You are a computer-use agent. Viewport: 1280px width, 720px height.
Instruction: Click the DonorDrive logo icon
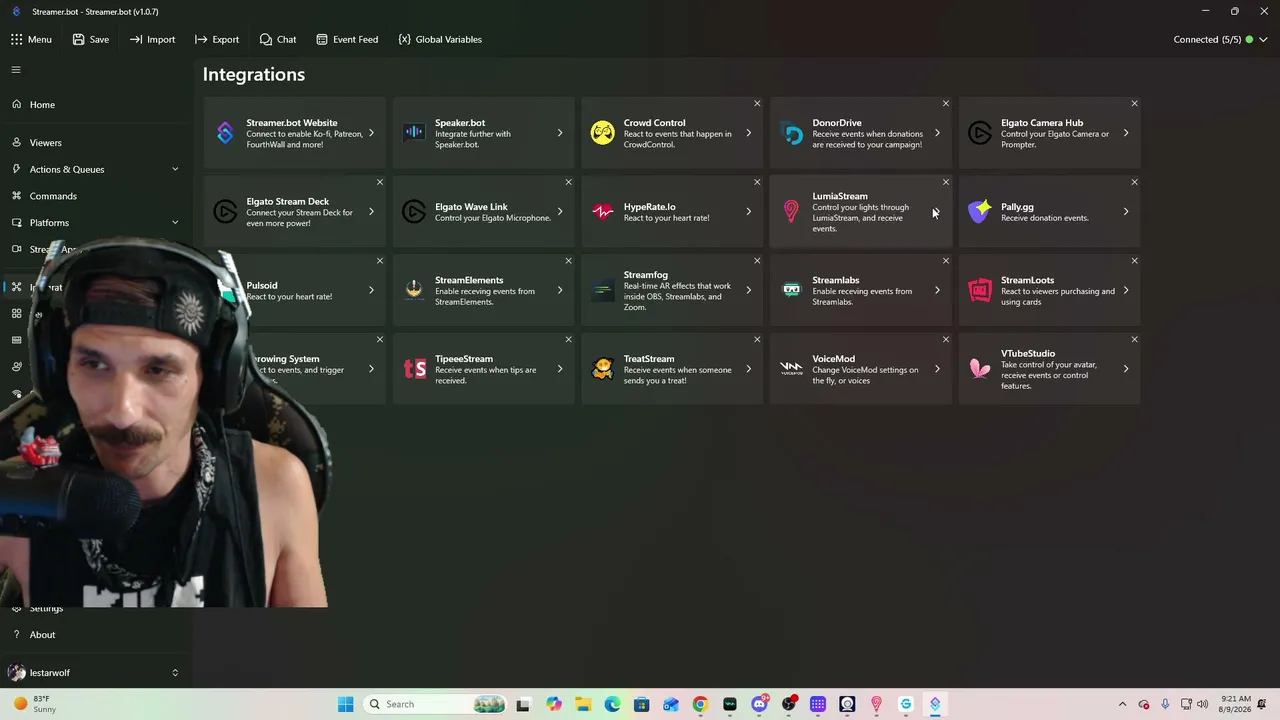pos(791,133)
